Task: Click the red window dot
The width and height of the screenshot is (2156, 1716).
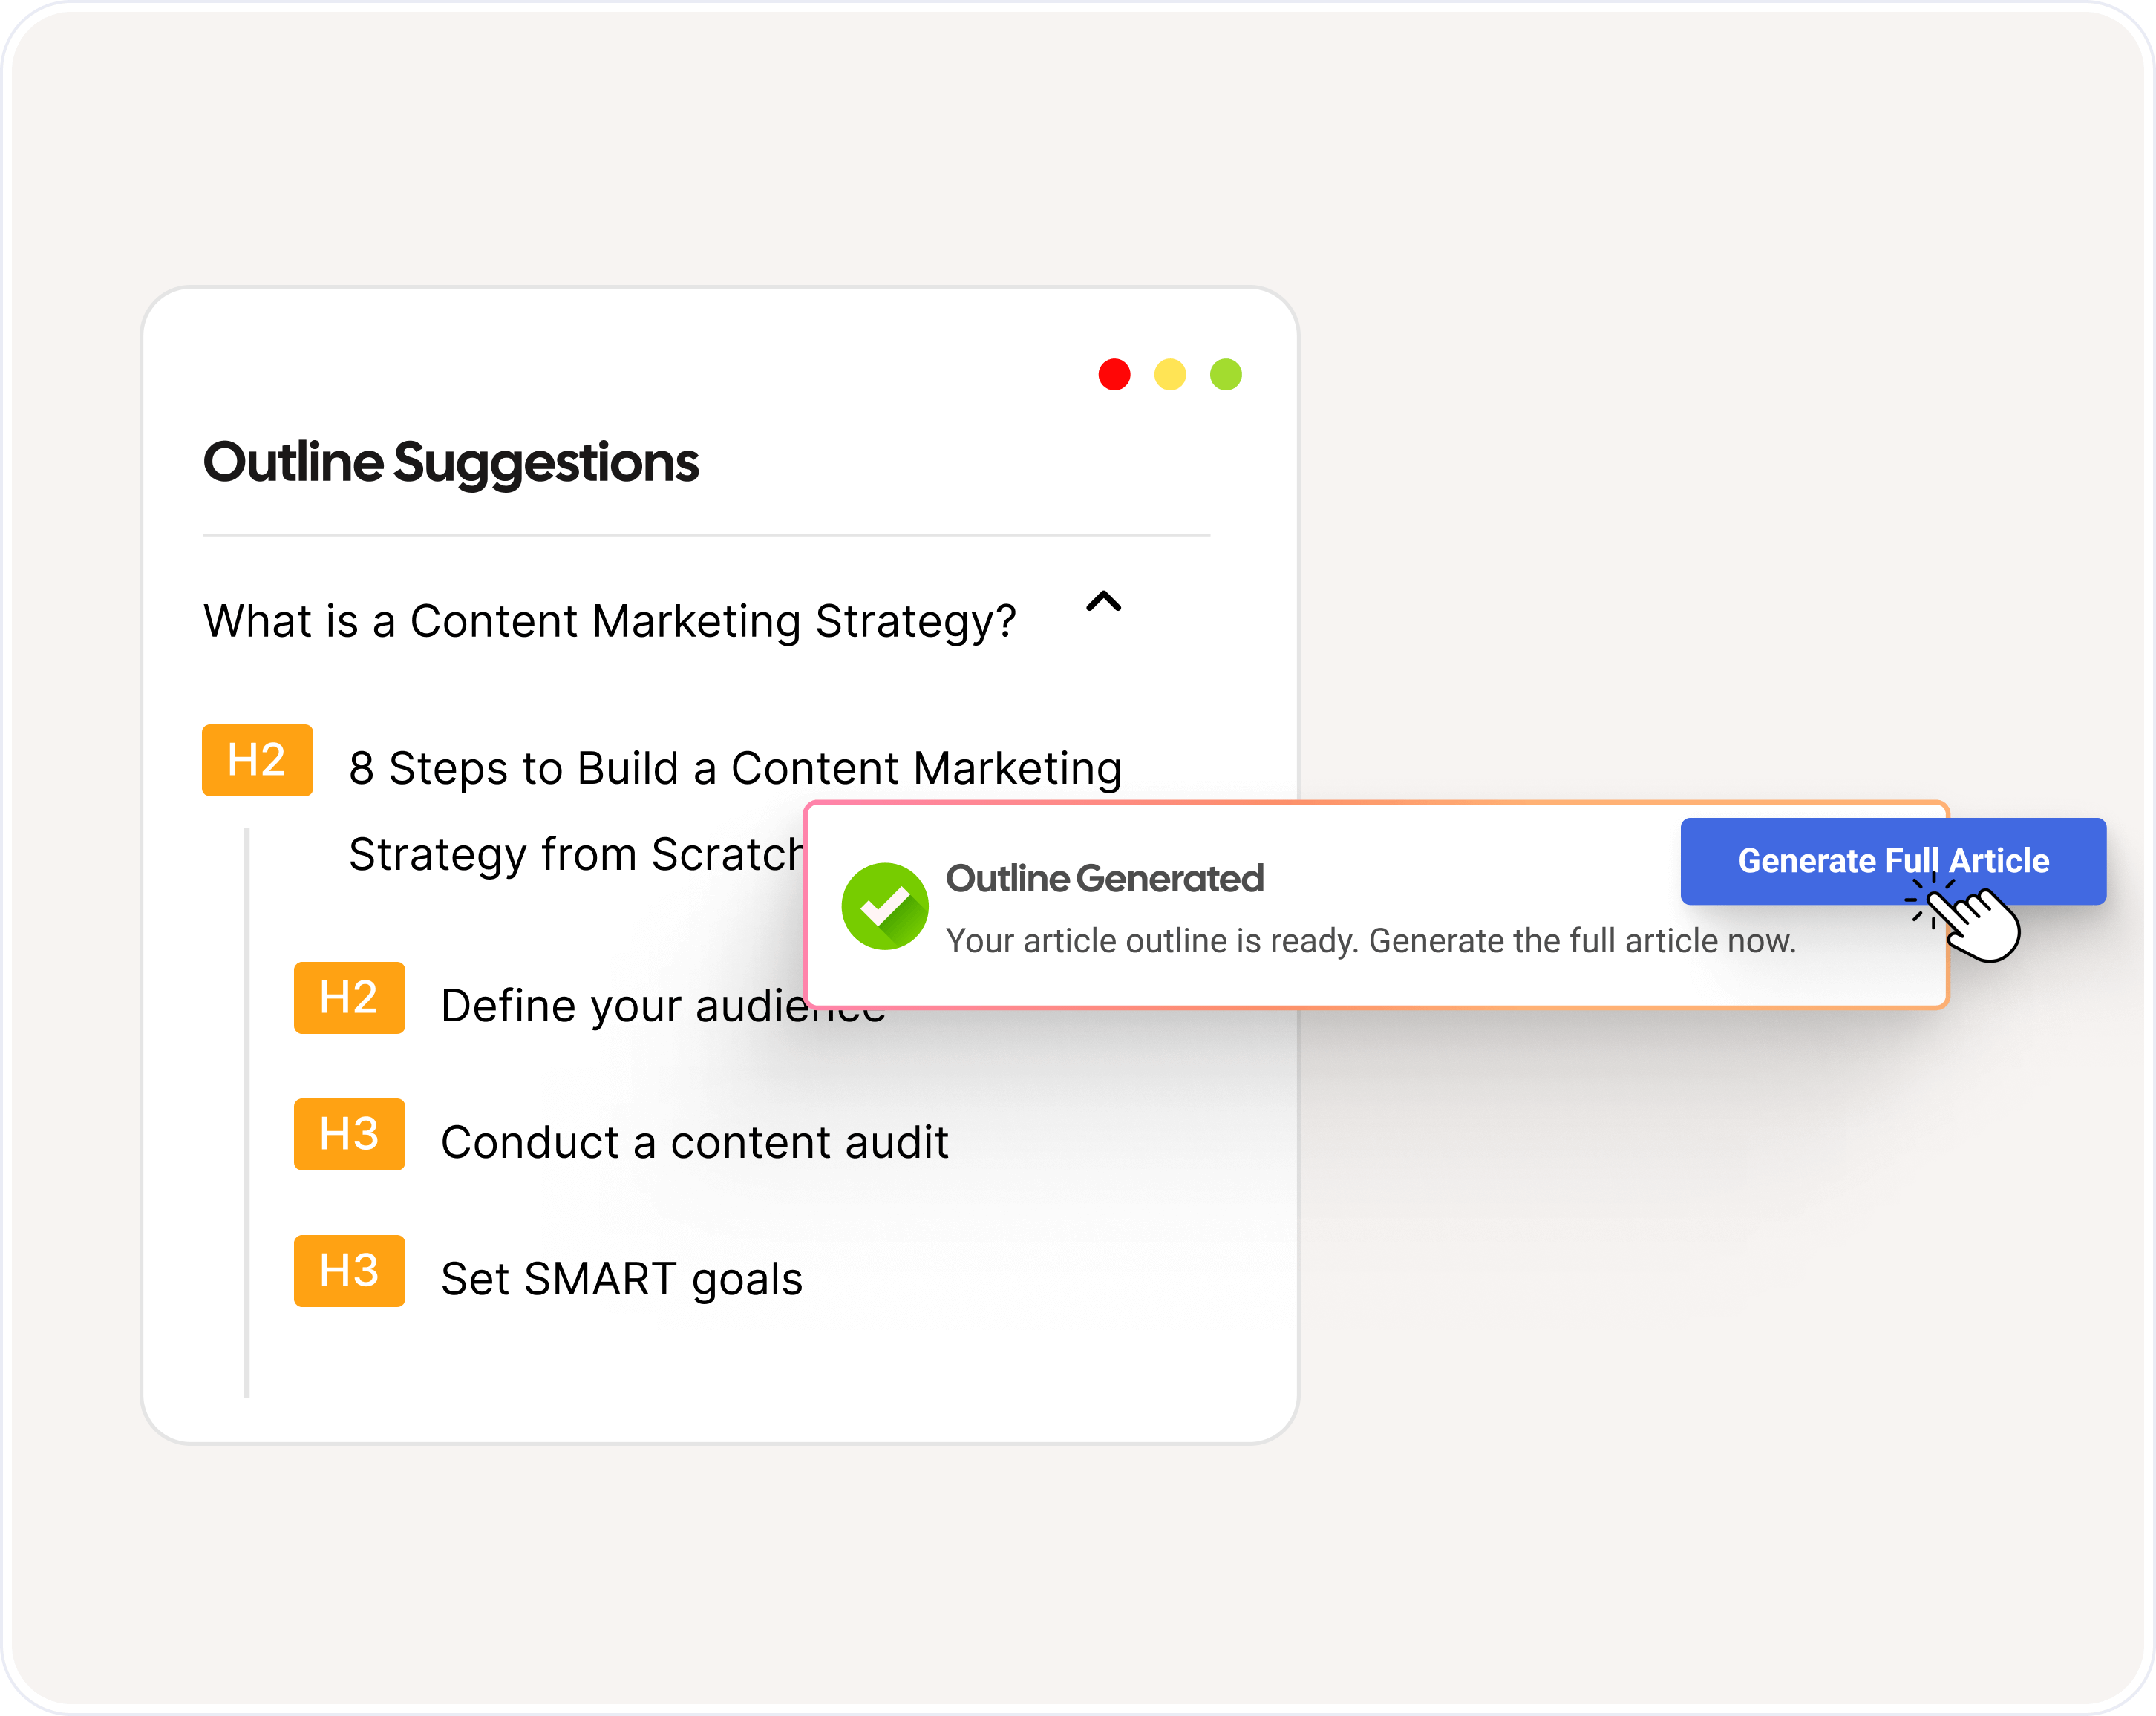Action: (1114, 375)
